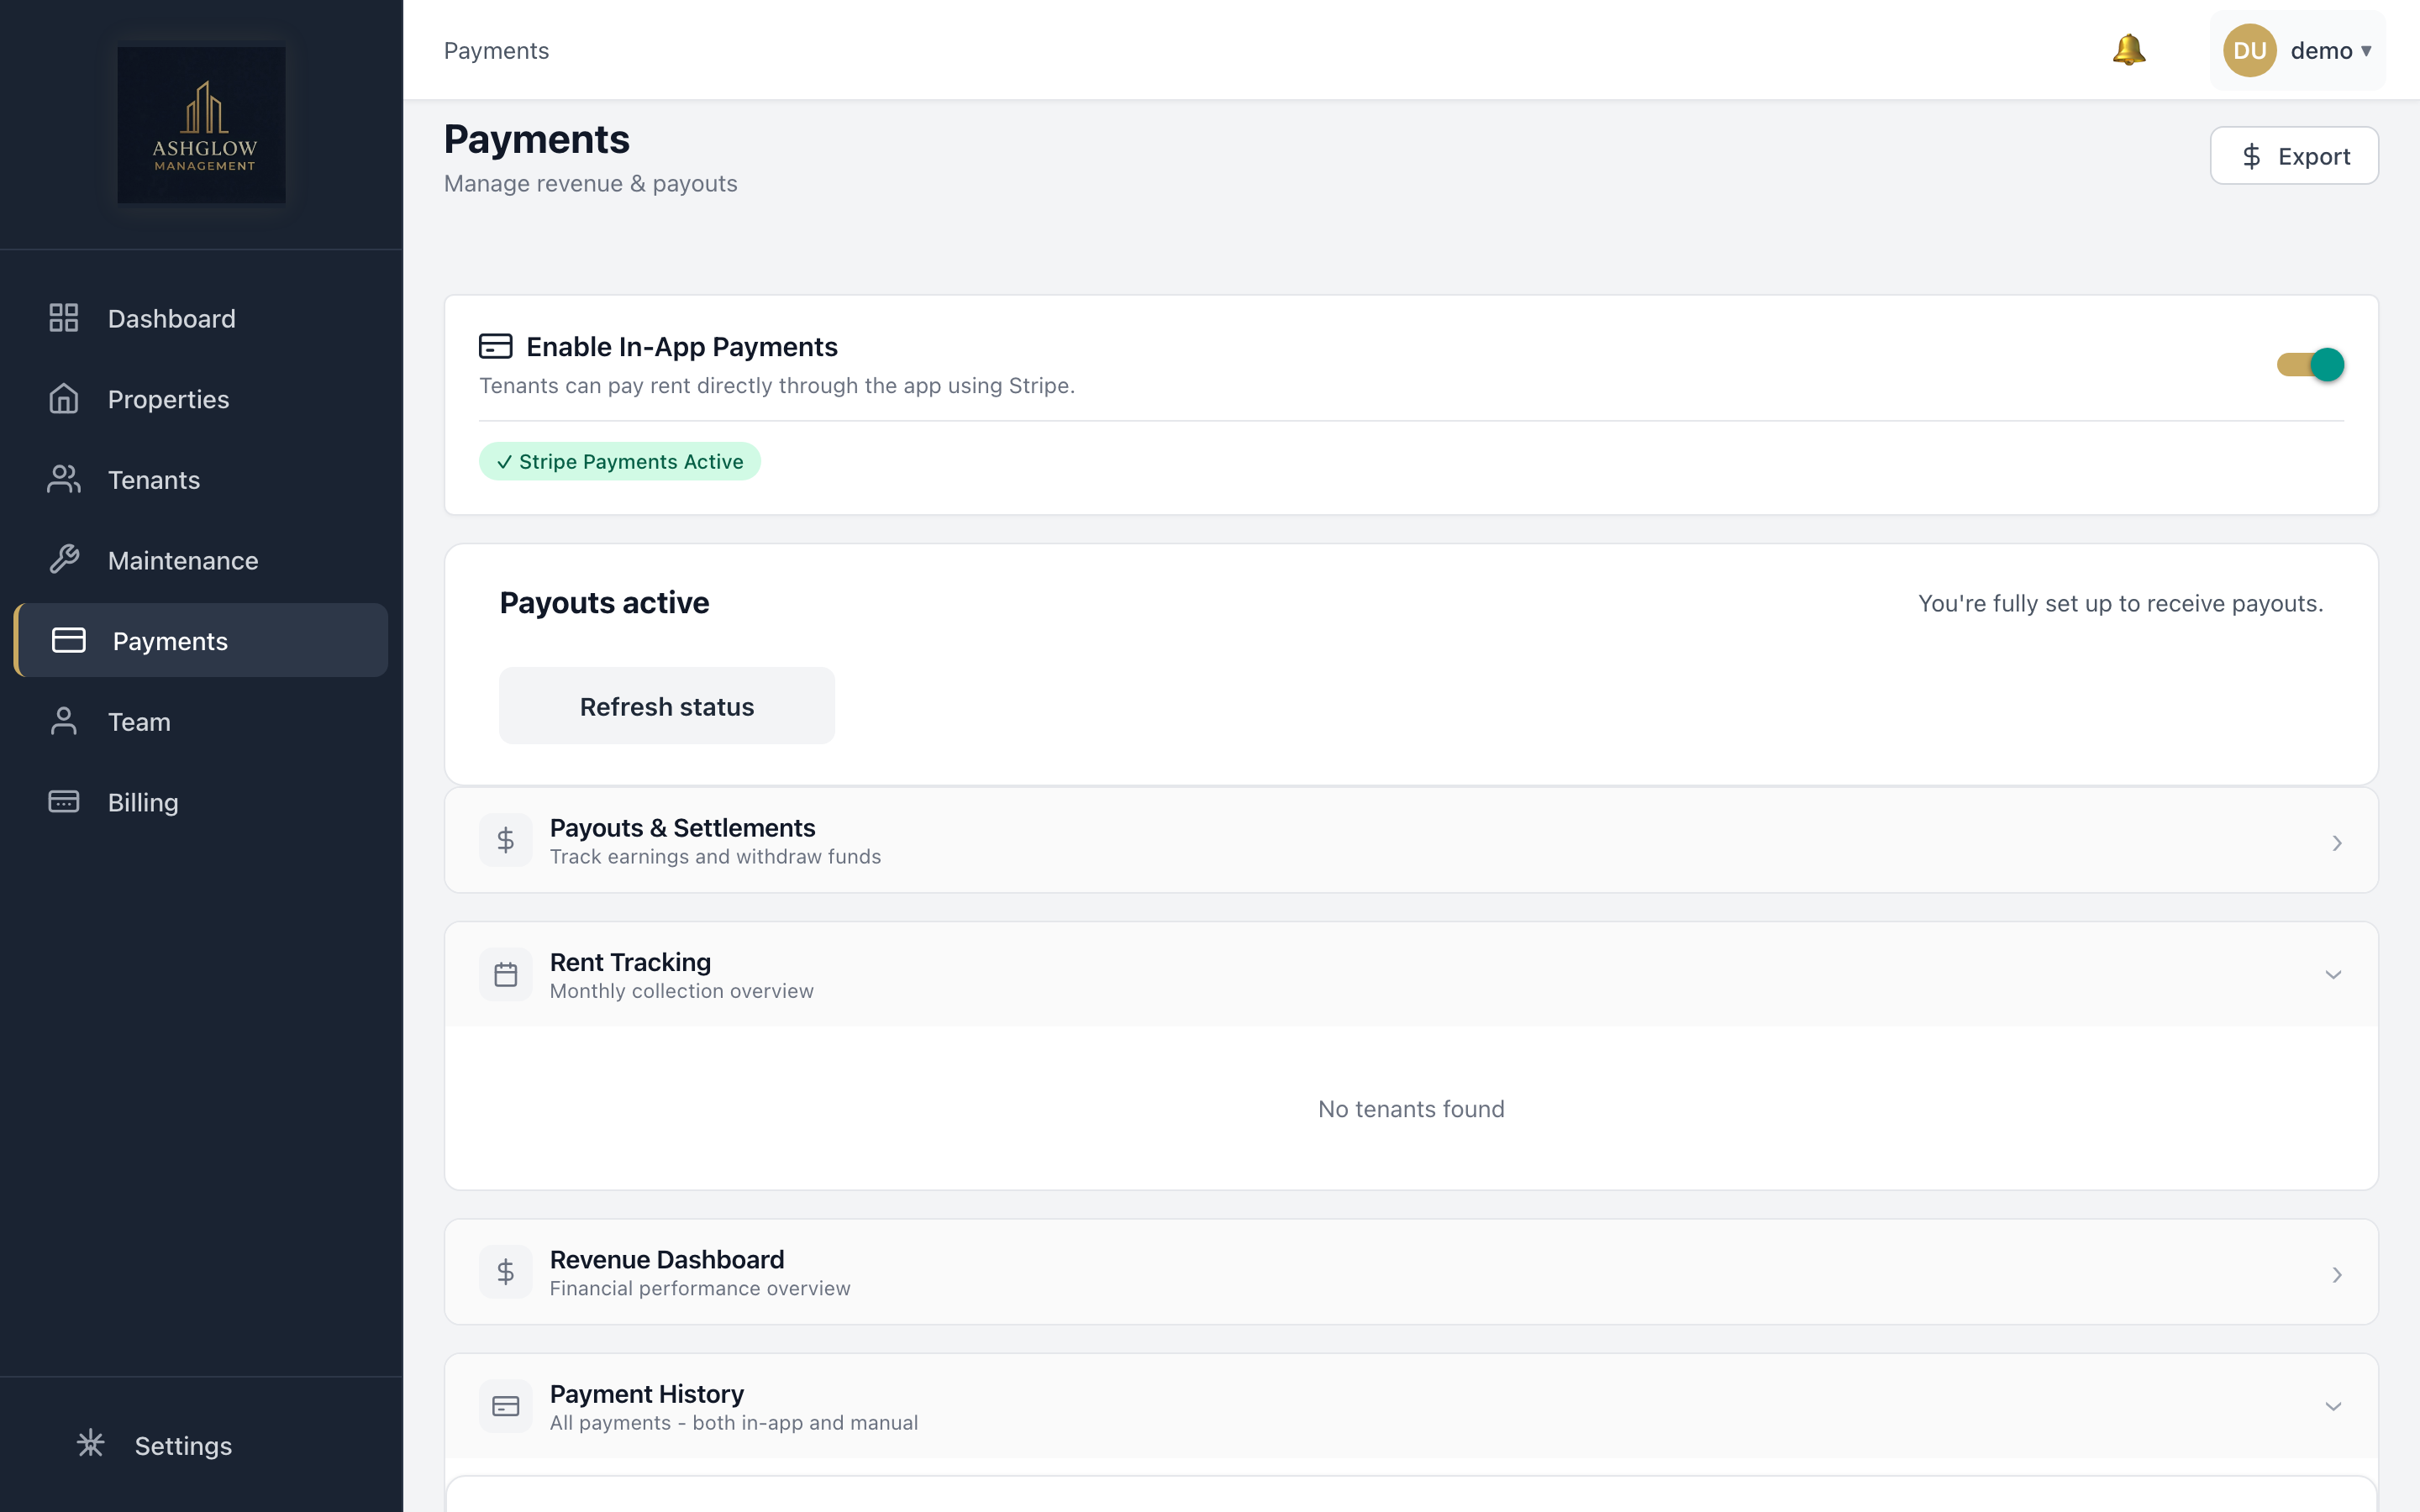This screenshot has width=2420, height=1512.
Task: Collapse the Rent Tracking section chevron
Action: [x=2333, y=975]
